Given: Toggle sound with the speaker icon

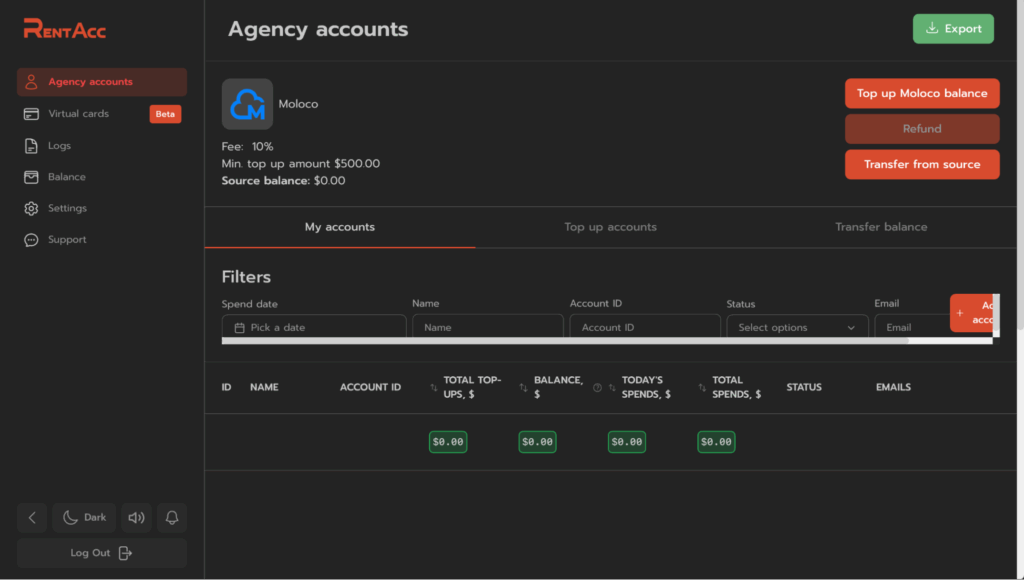Looking at the screenshot, I should pos(136,517).
